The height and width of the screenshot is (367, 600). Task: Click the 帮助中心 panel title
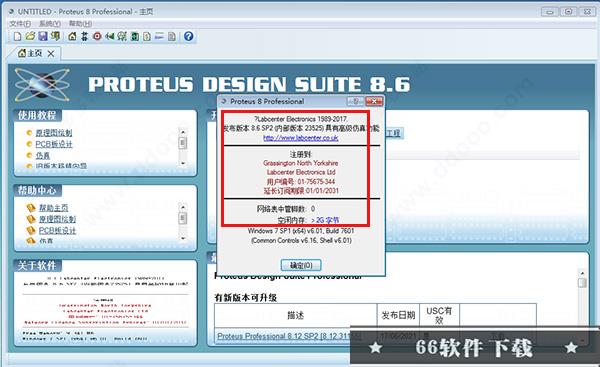point(37,190)
